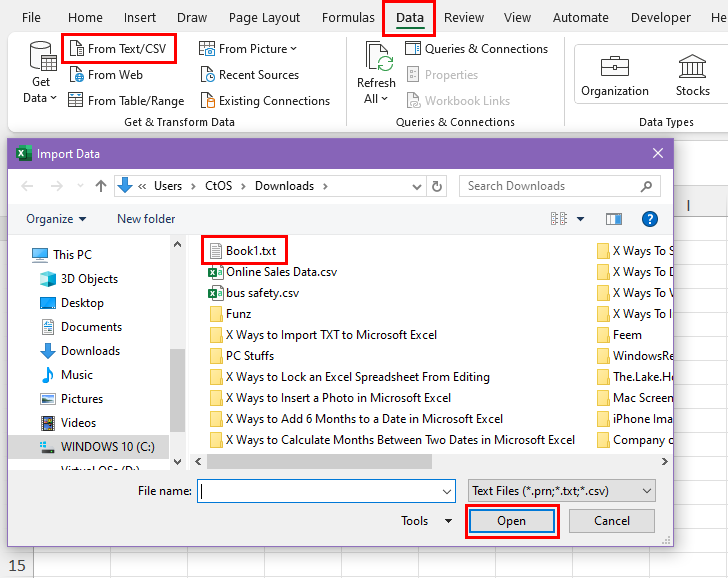Click file list scroll right arrow
Image resolution: width=728 pixels, height=578 pixels.
point(664,461)
